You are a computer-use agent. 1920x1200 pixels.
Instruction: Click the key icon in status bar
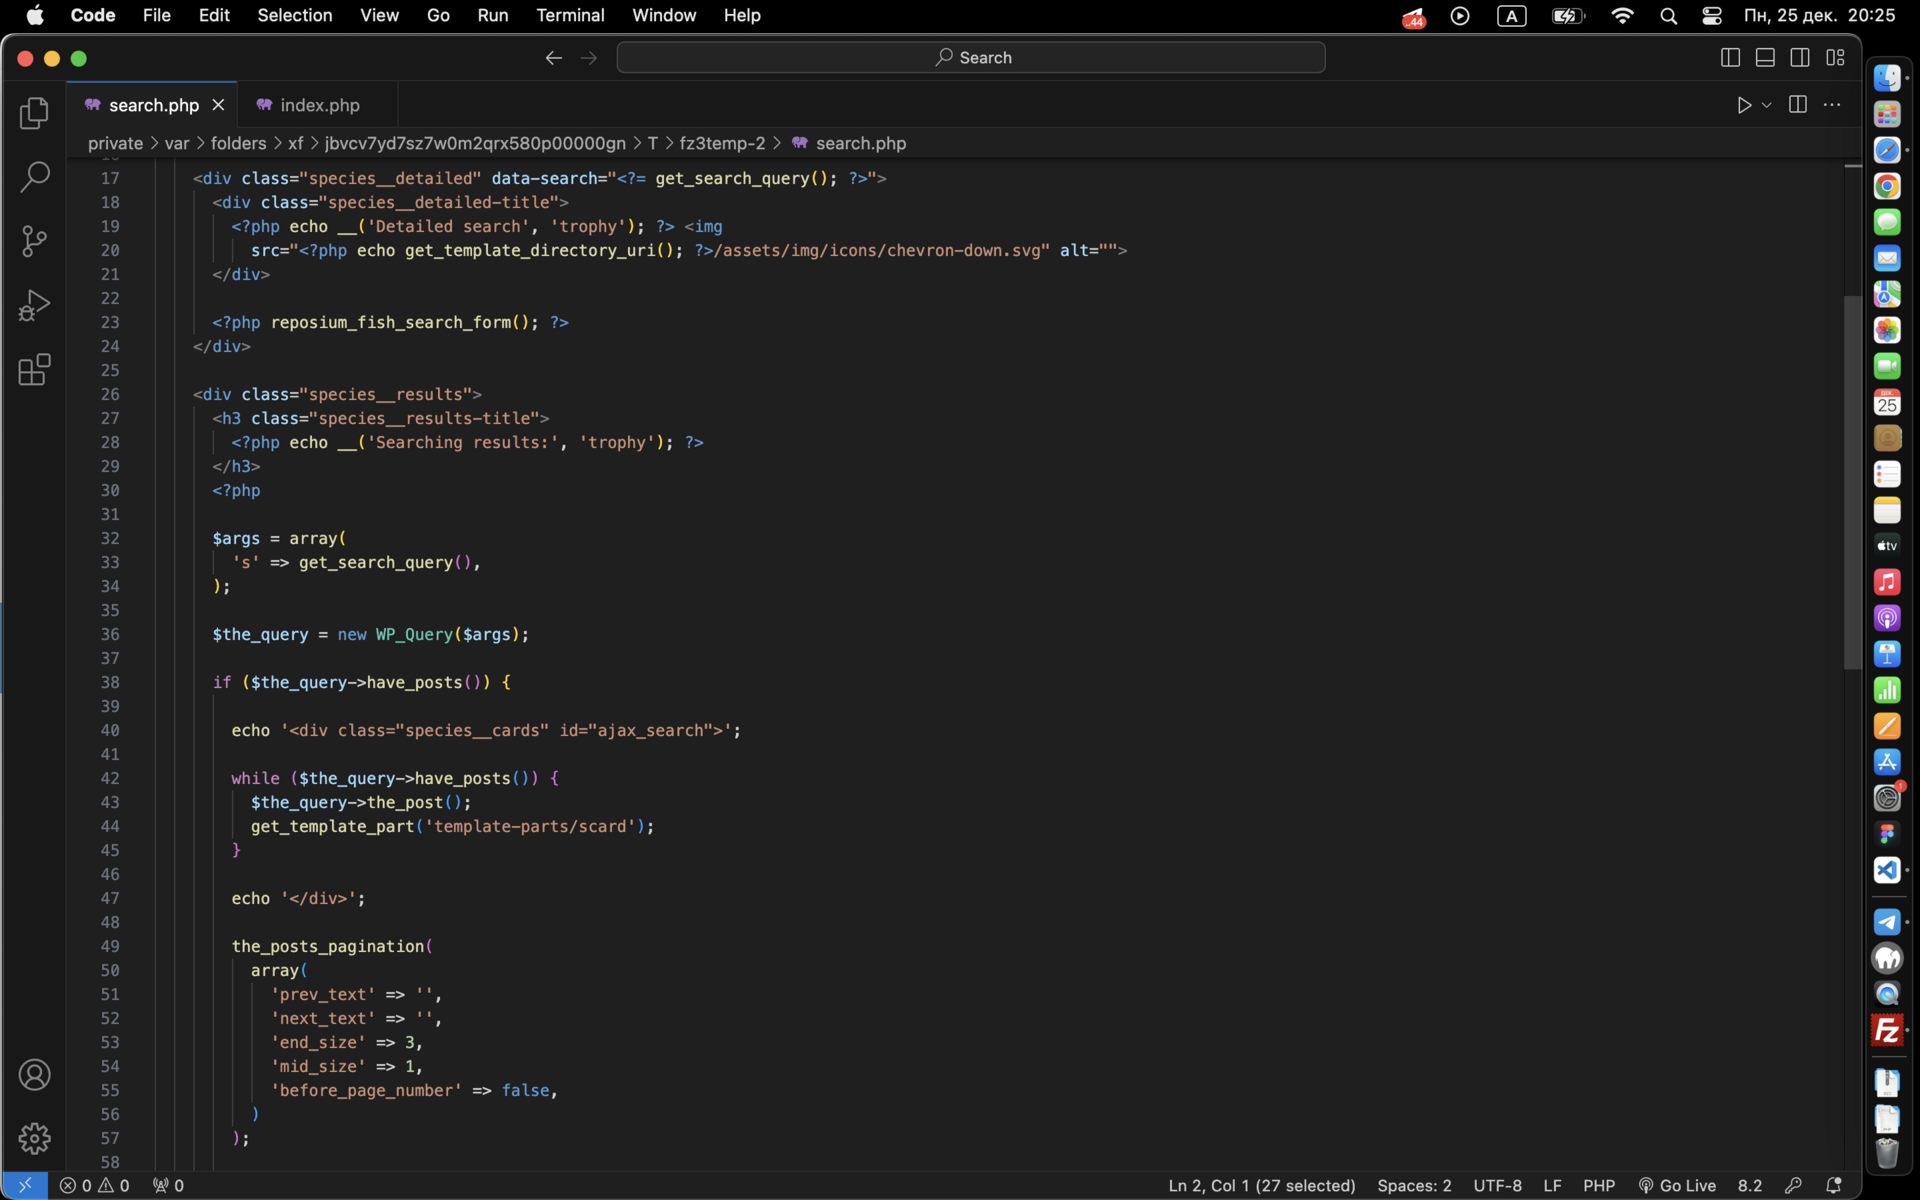pyautogui.click(x=1793, y=1185)
